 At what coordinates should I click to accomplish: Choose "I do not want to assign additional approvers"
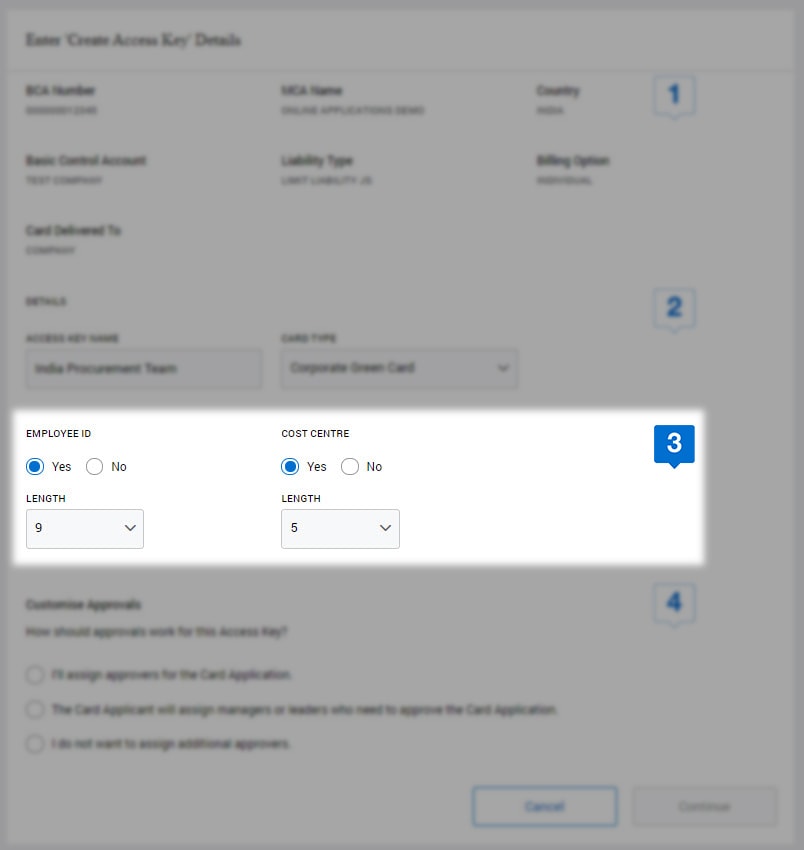pos(35,744)
